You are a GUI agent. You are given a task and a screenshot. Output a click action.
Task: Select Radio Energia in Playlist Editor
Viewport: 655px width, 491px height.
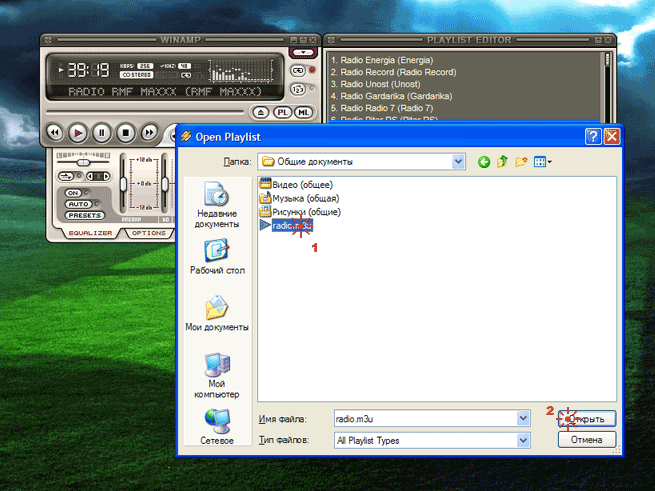pos(382,60)
